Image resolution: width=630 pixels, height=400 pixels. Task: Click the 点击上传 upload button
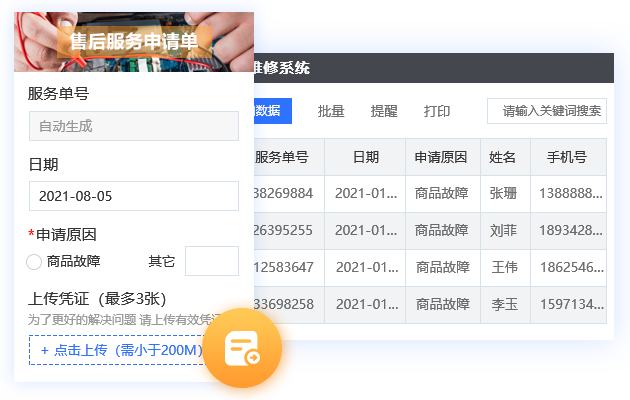[x=120, y=350]
